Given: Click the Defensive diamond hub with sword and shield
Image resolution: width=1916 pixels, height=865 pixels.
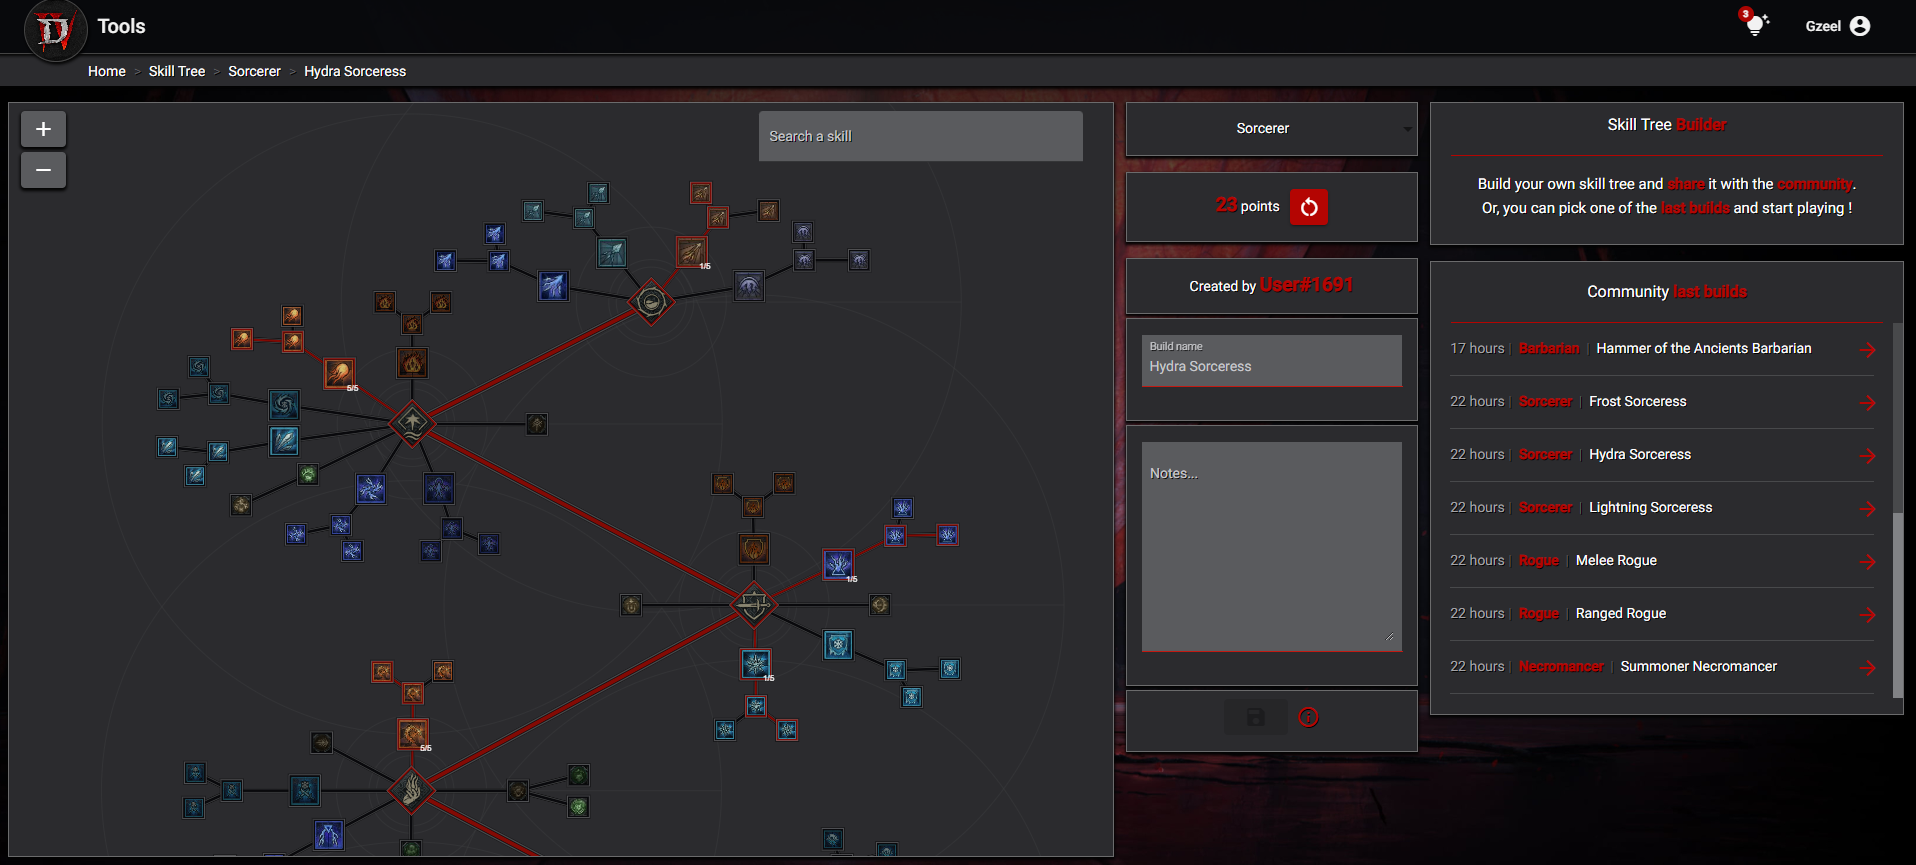Looking at the screenshot, I should 754,604.
